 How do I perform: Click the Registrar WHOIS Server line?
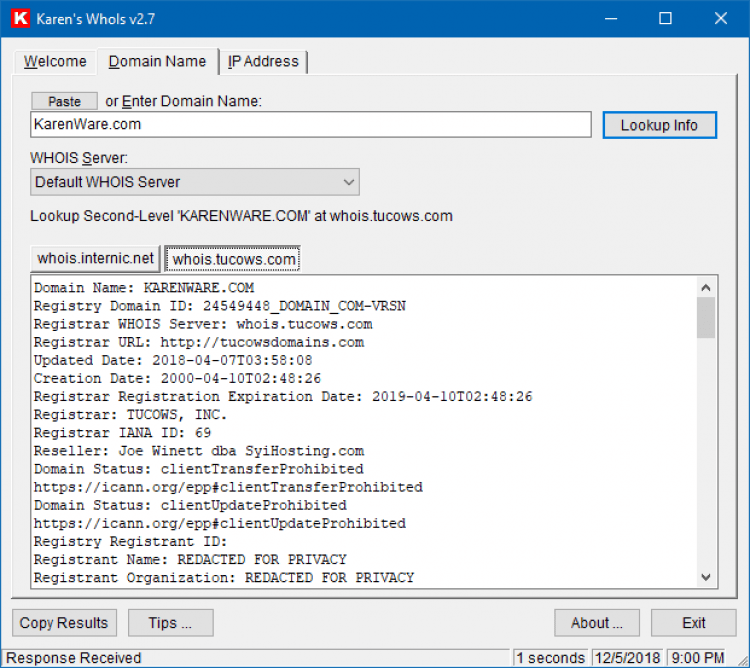click(203, 324)
